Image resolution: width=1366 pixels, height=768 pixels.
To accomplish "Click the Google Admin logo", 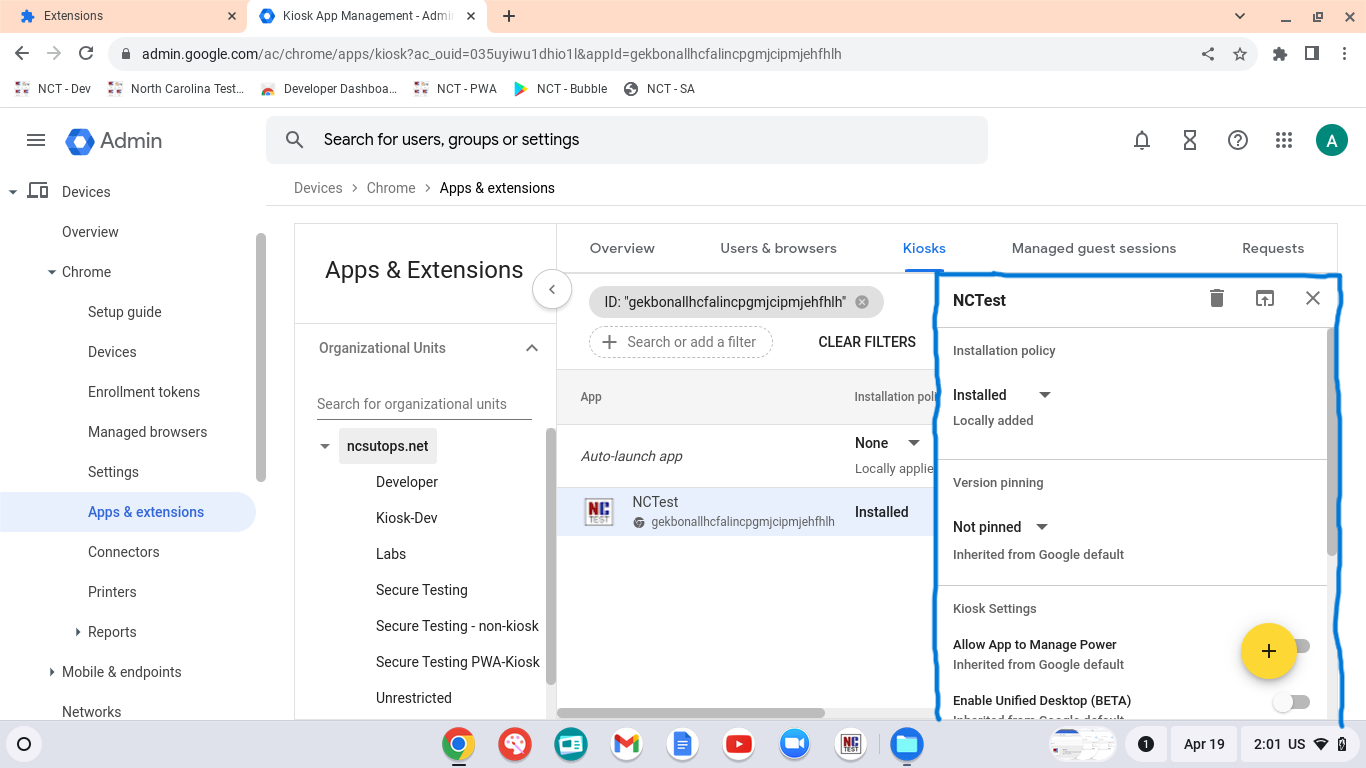I will [114, 140].
